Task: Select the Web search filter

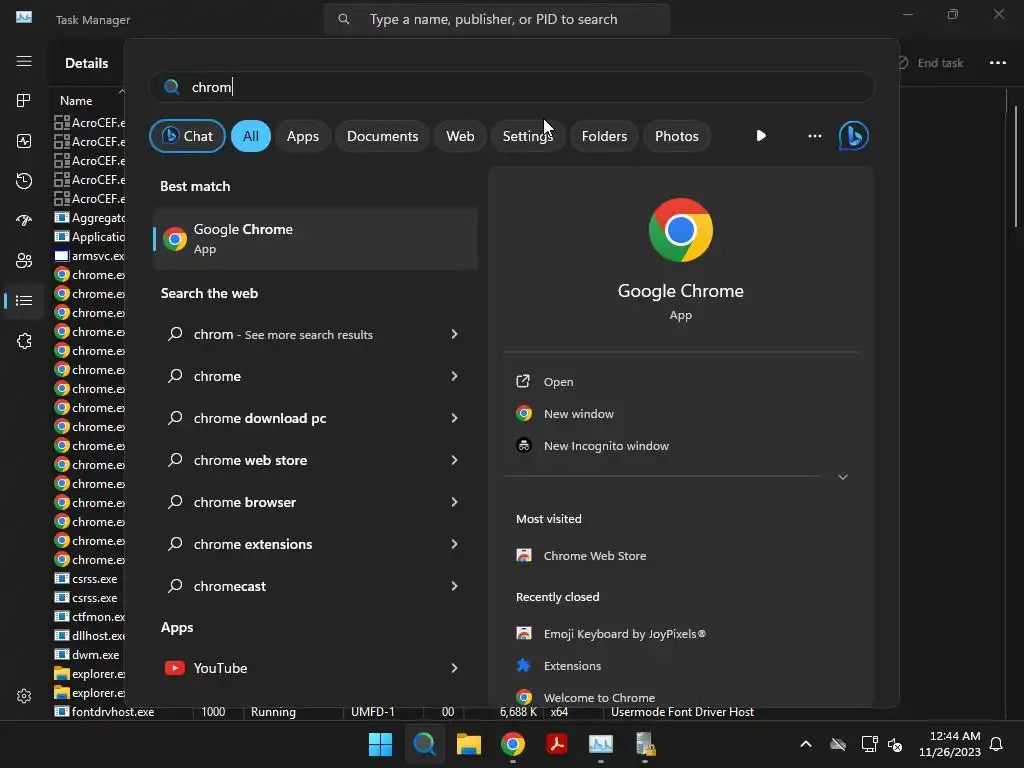Action: pos(460,136)
